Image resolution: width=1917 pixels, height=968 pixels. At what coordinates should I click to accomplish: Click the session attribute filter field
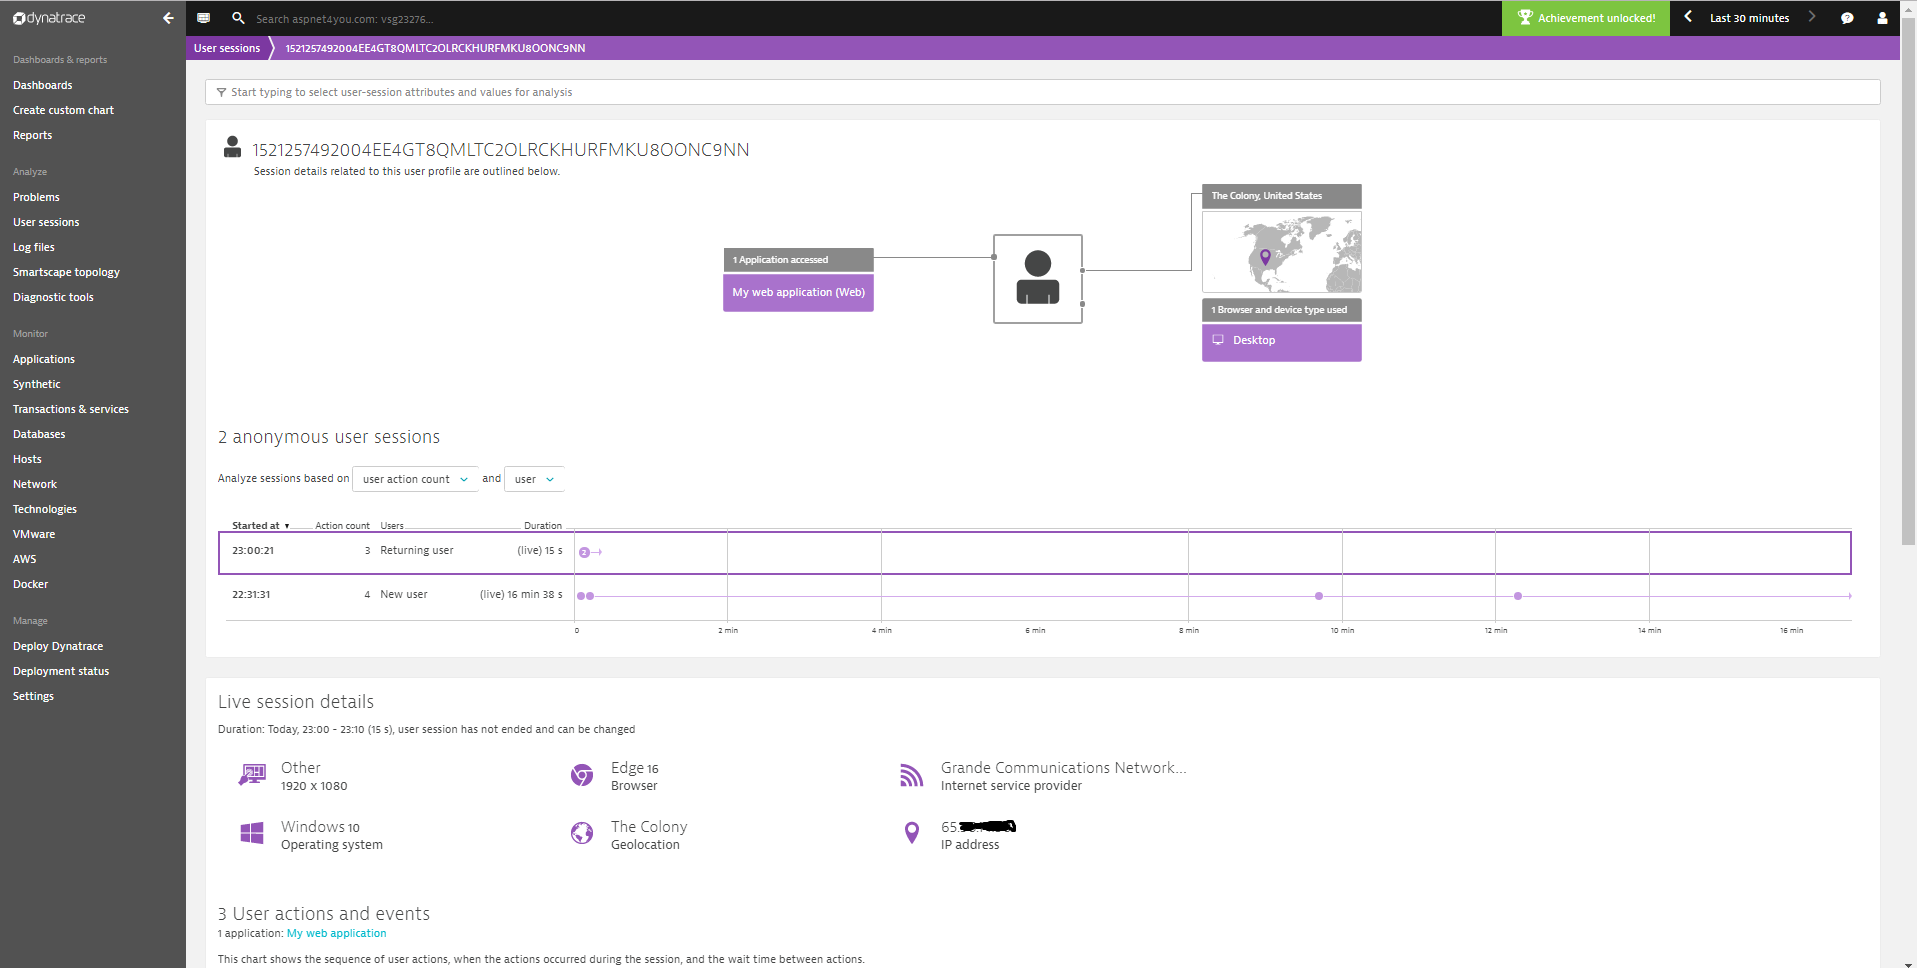point(1042,92)
